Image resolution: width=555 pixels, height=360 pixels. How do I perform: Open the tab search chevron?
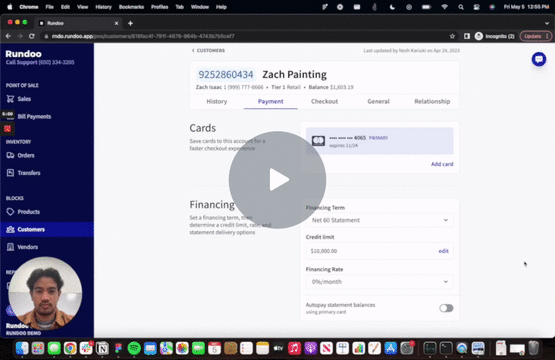point(547,23)
